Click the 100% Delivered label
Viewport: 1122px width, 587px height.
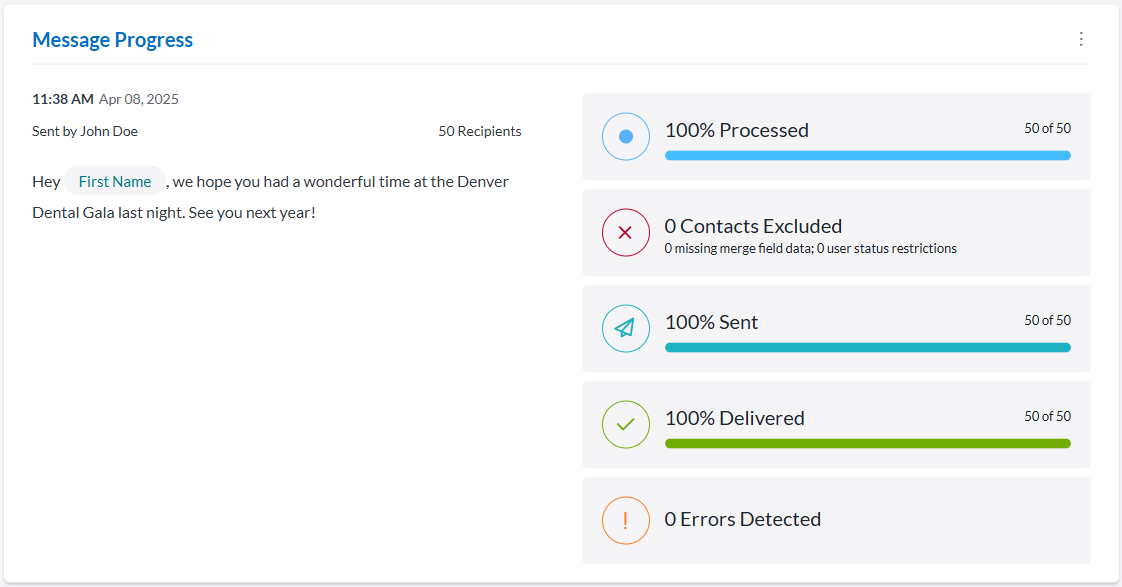pos(734,418)
